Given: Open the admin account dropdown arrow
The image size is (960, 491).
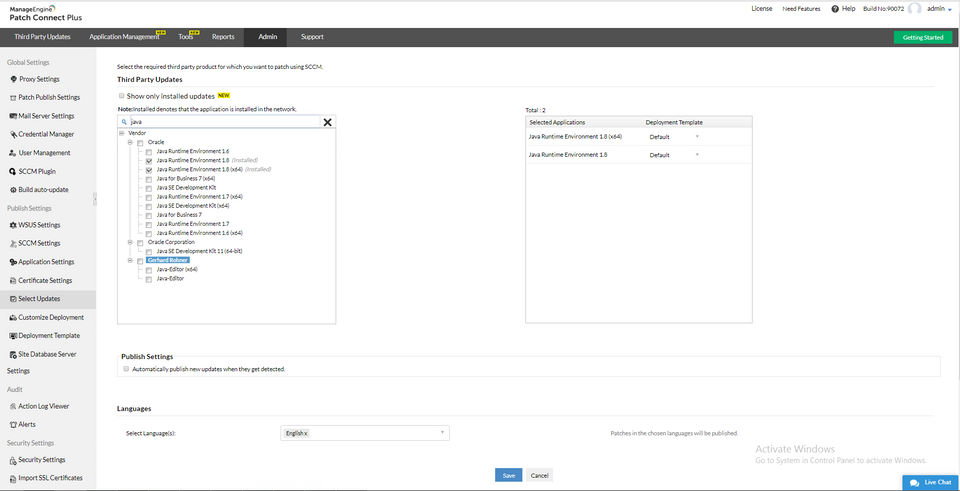Looking at the screenshot, I should 950,9.
